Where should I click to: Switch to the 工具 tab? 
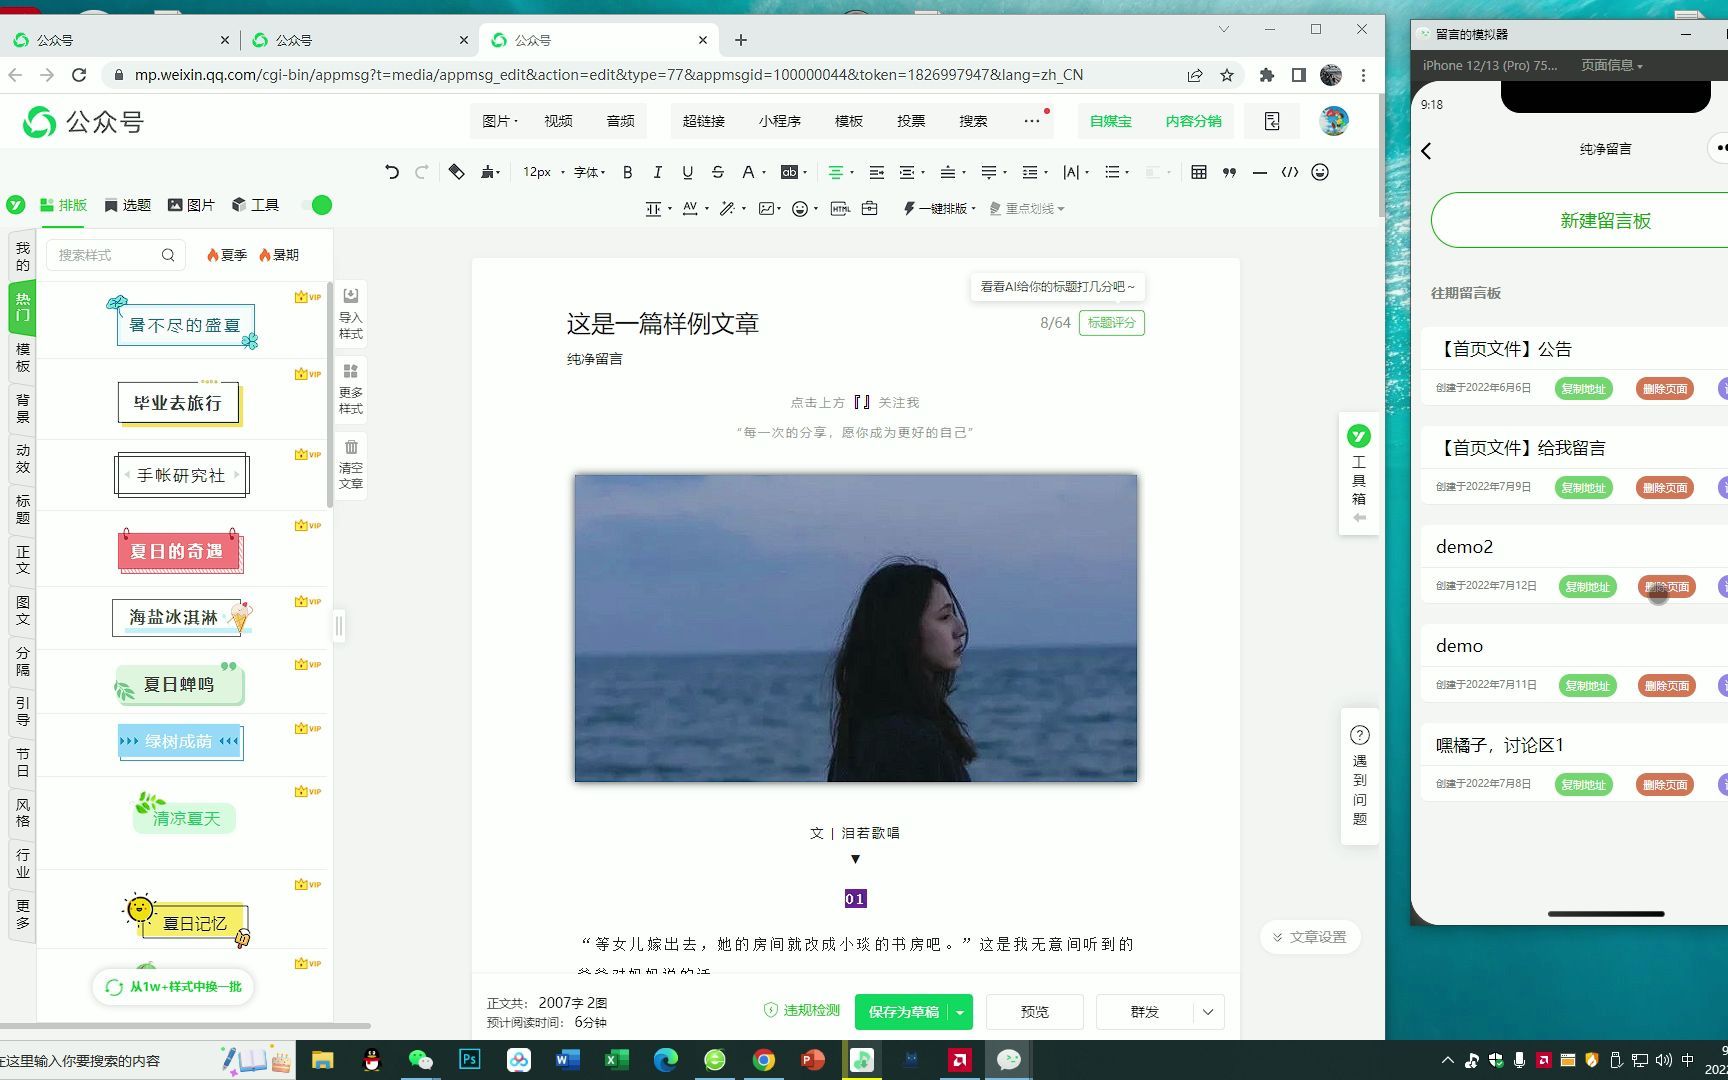click(255, 205)
